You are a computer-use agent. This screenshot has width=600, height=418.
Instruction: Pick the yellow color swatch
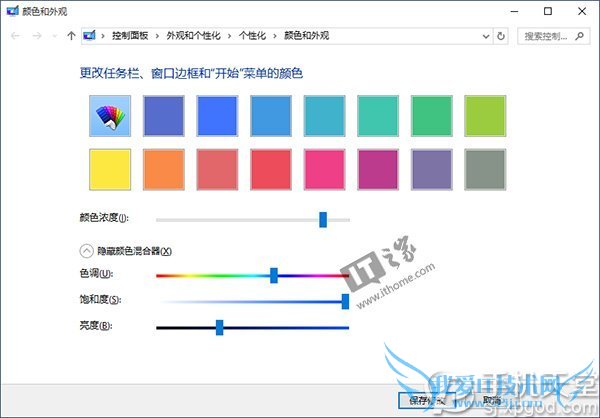point(110,170)
